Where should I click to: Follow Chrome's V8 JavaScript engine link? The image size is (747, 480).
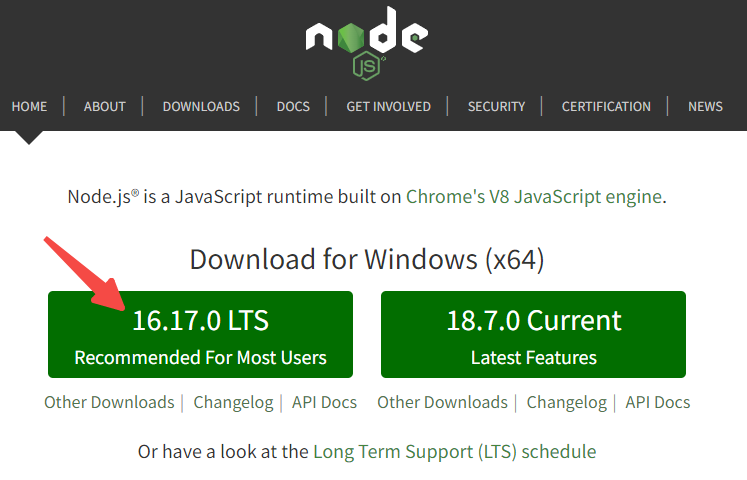coord(534,197)
